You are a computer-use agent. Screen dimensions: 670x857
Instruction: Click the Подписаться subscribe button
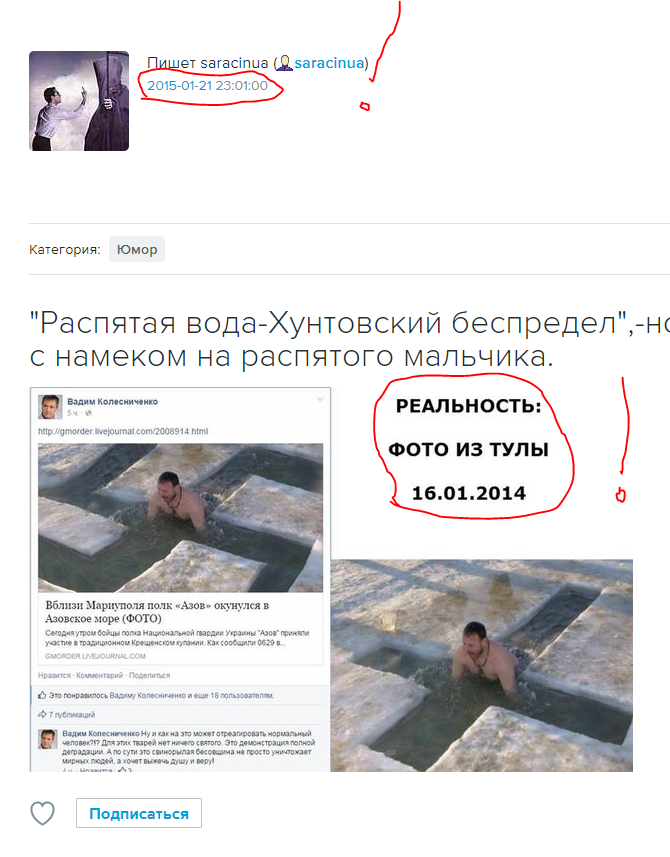[139, 813]
